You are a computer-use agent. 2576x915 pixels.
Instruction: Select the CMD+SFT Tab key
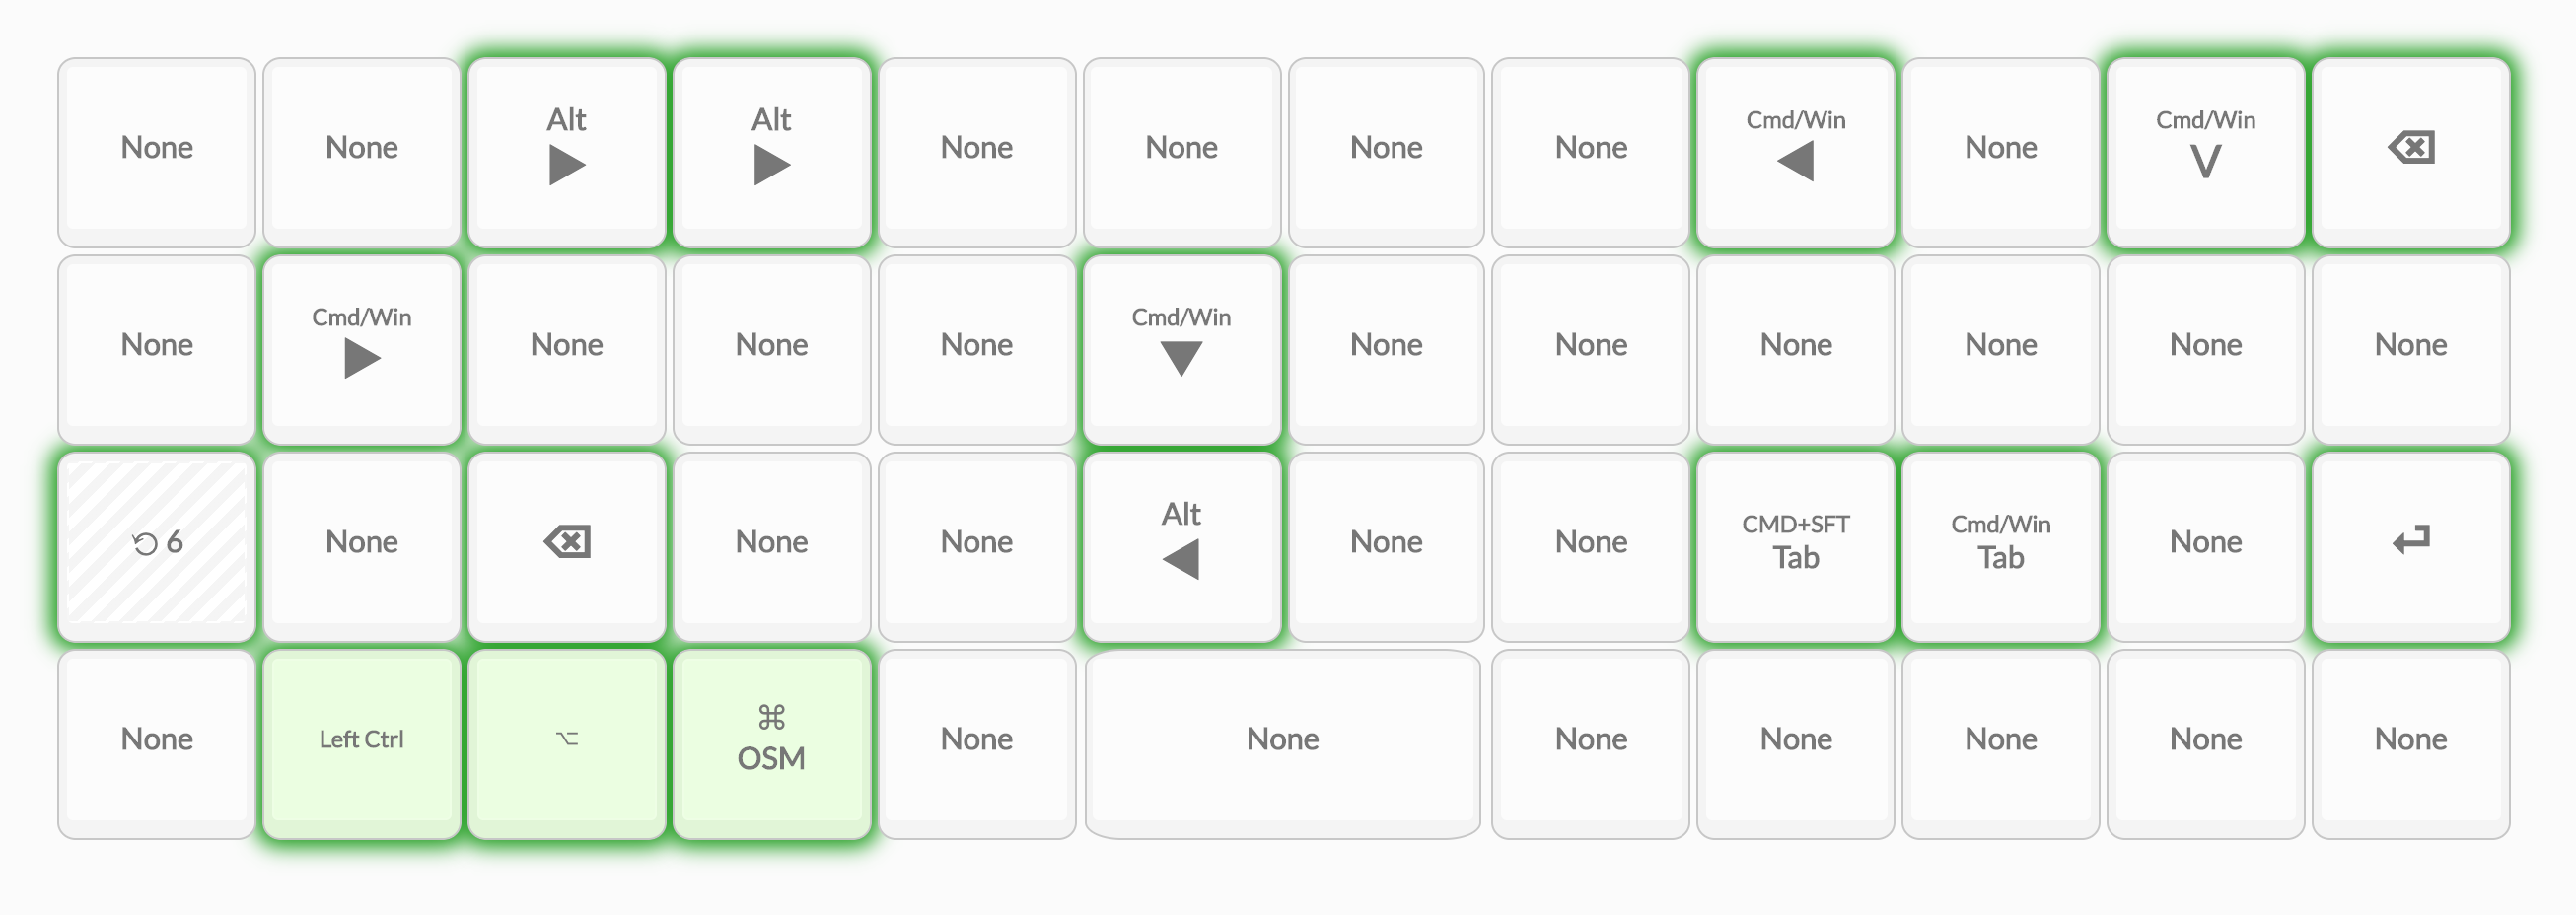point(1795,544)
